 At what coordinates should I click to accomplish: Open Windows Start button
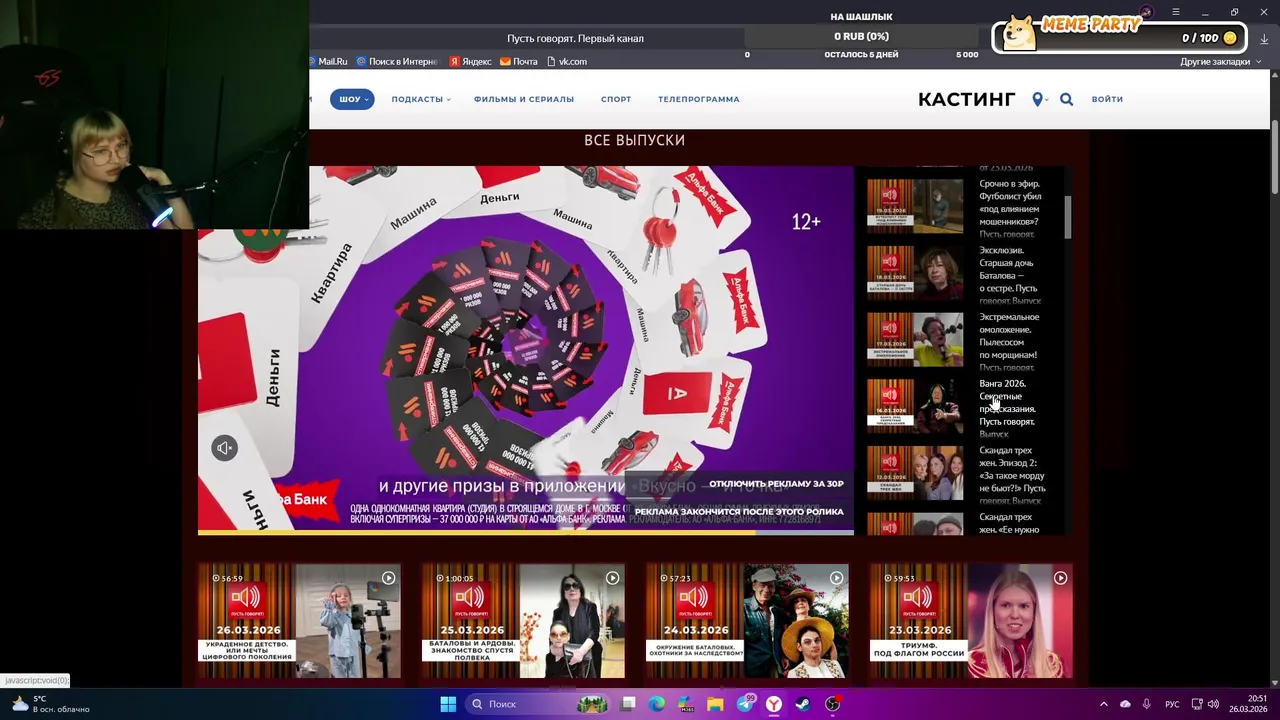pos(448,704)
